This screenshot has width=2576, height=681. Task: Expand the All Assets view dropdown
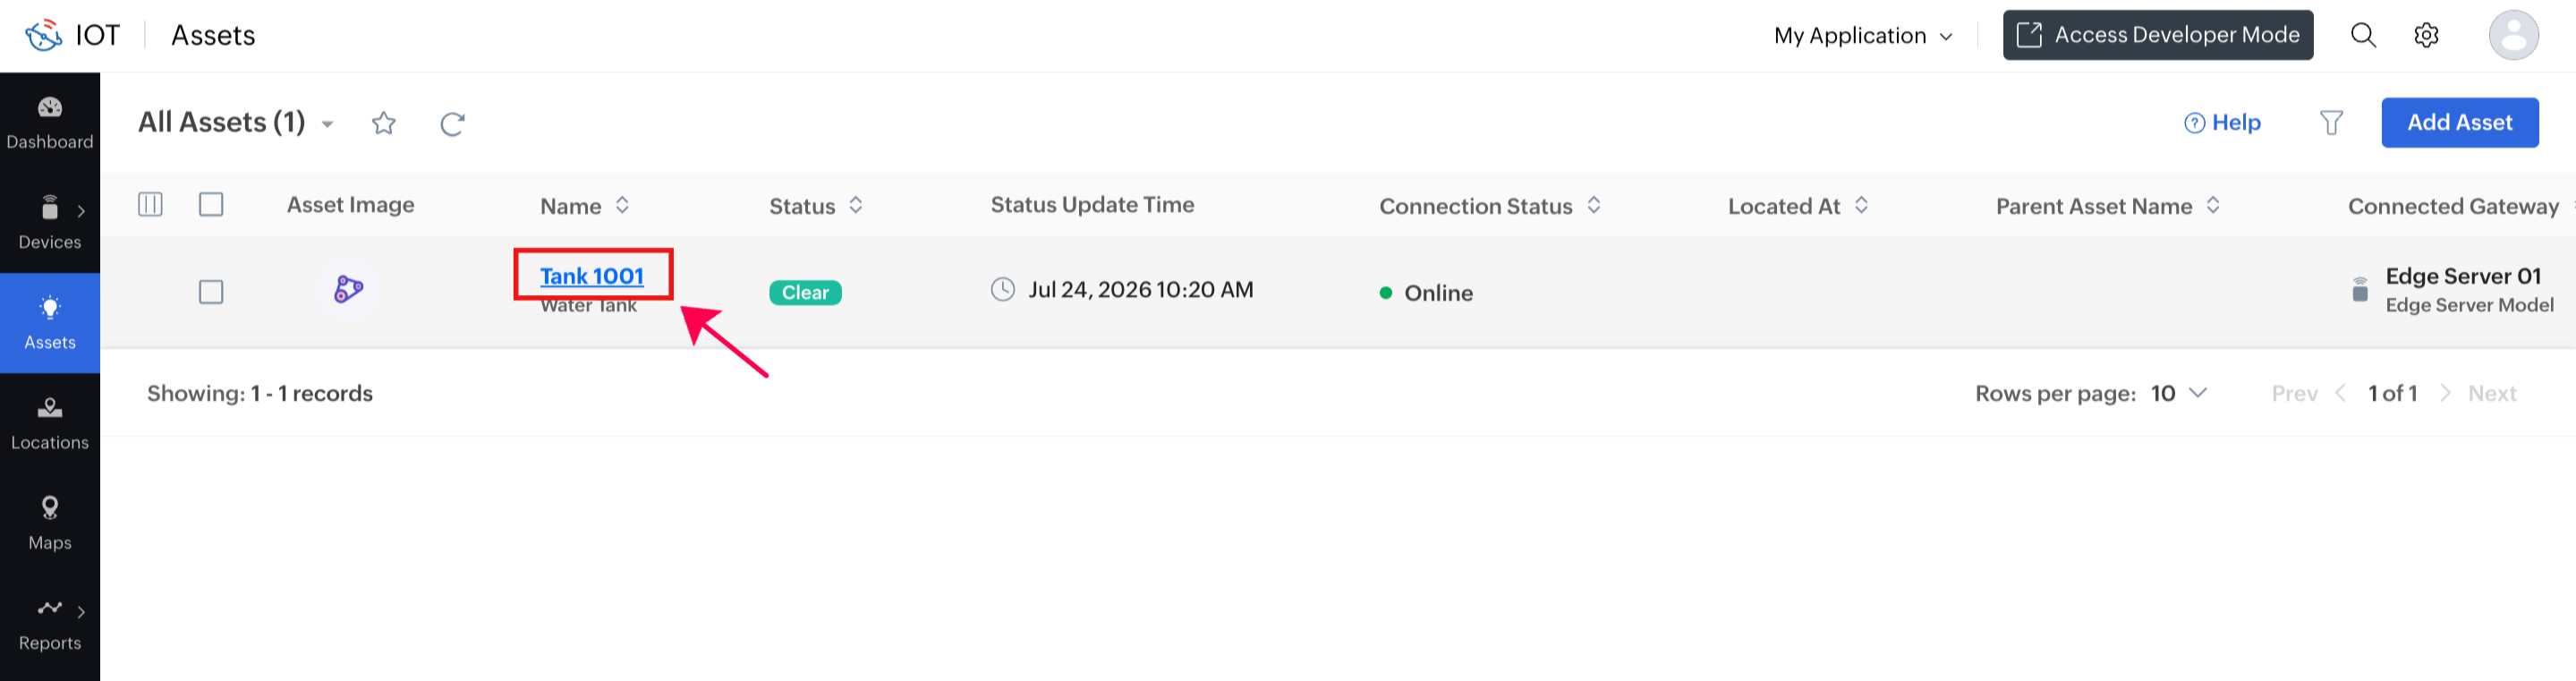327,124
